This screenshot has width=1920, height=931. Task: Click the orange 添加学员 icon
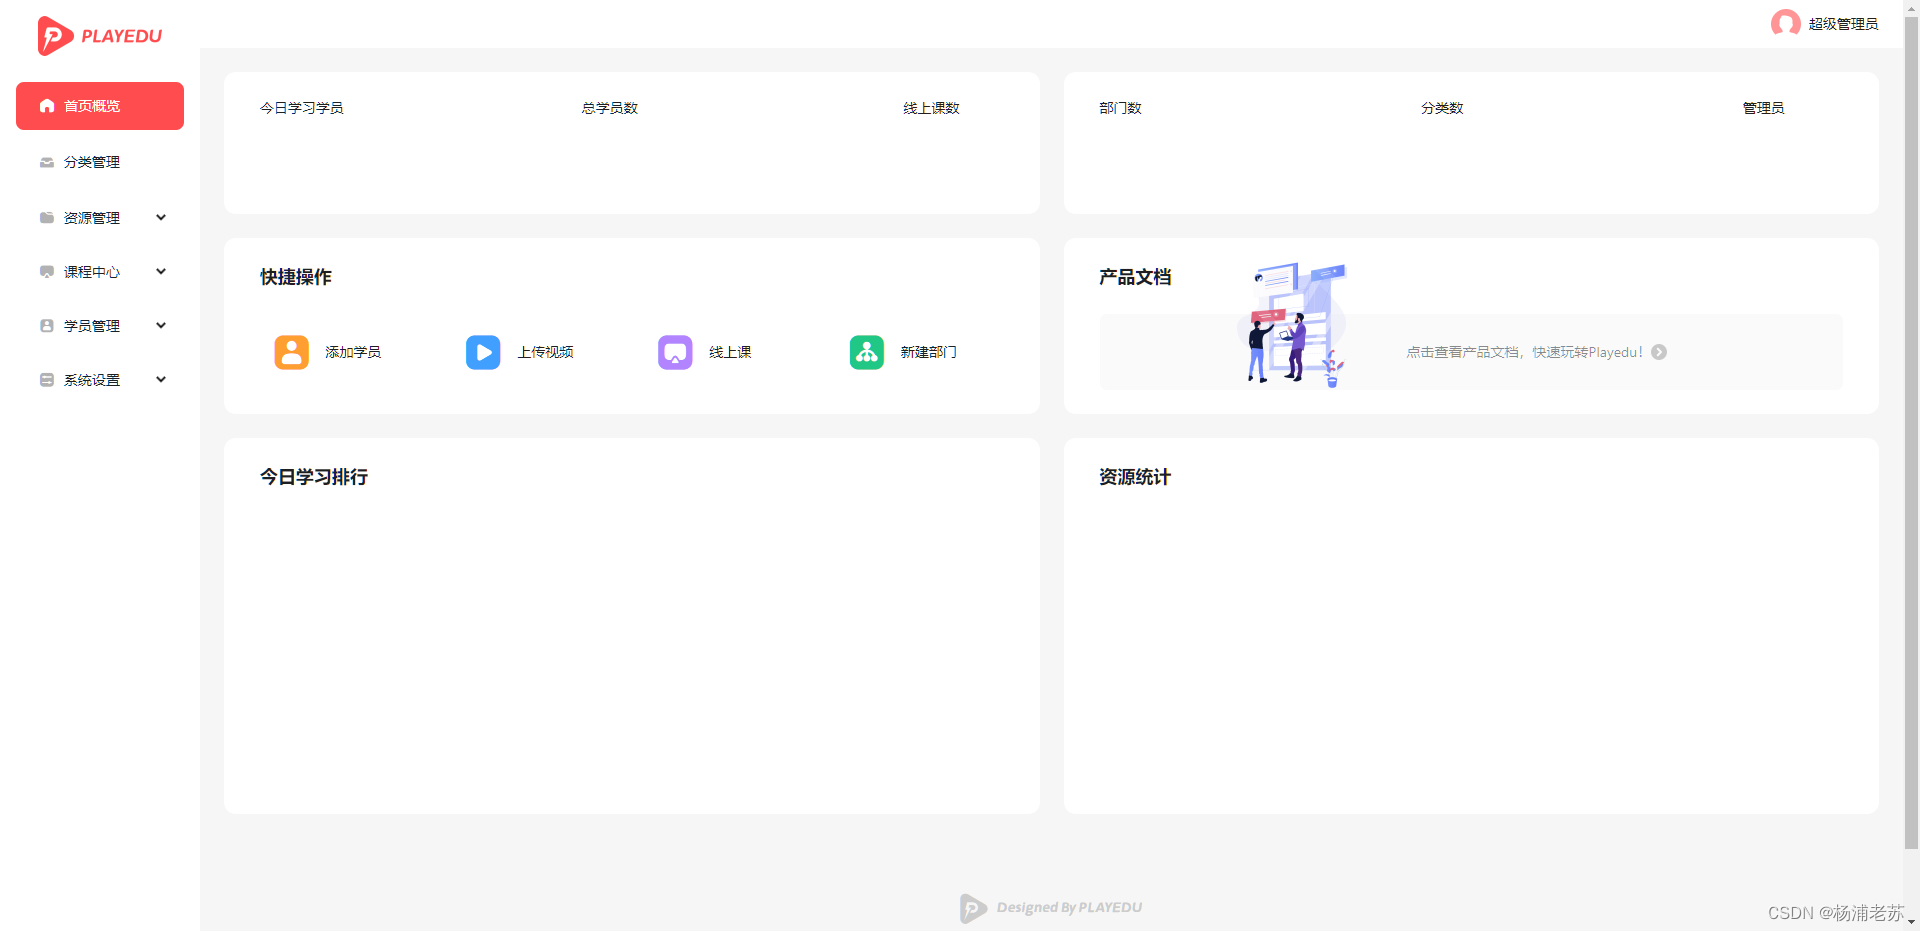(x=291, y=352)
